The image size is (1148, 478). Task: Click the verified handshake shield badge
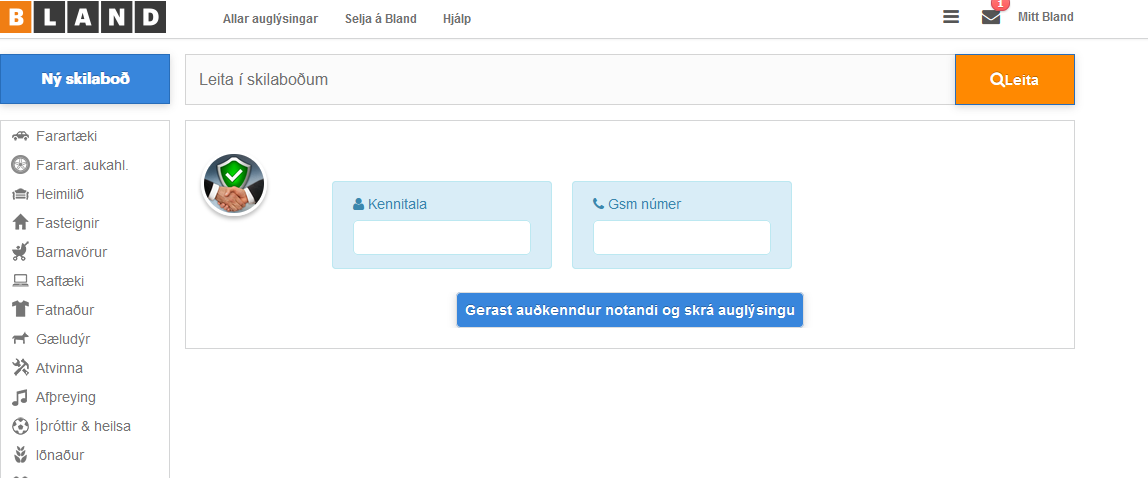(x=234, y=185)
